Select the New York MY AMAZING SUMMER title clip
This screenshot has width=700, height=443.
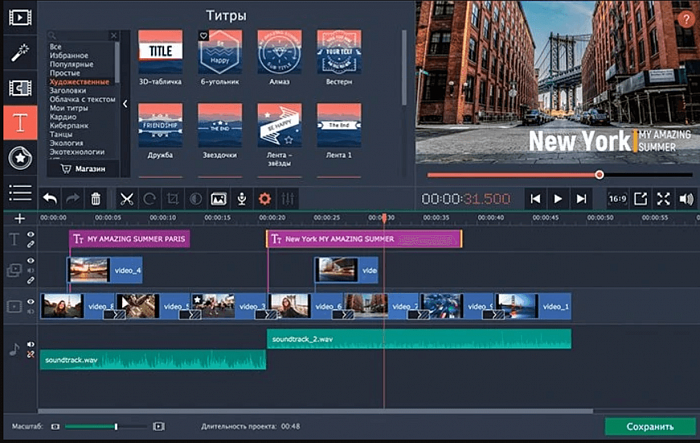click(x=364, y=239)
